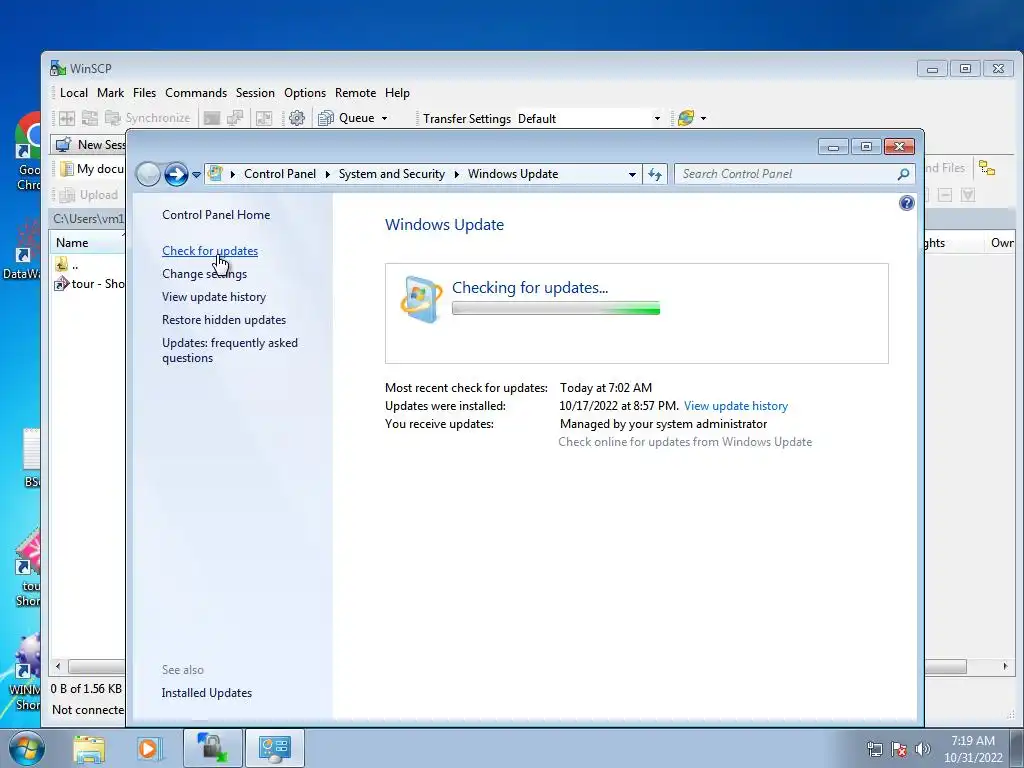Open WinSCP Commands menu
Viewport: 1024px width, 768px height.
[196, 93]
